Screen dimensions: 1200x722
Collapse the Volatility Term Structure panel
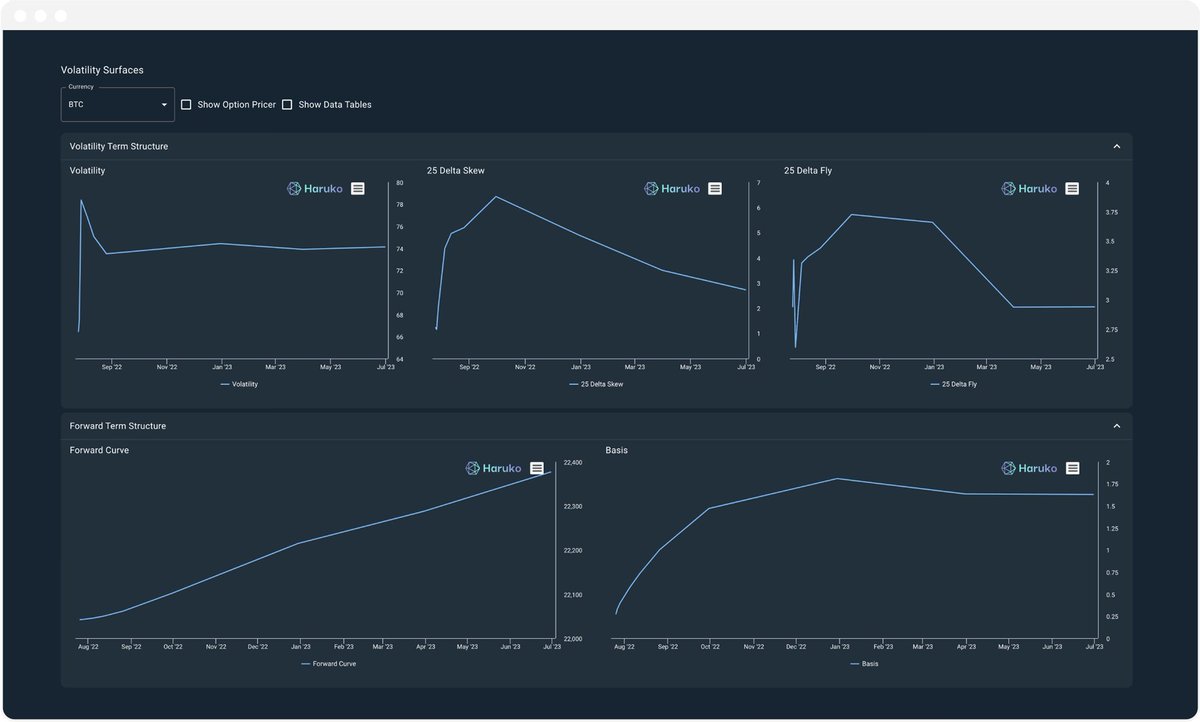(x=1117, y=146)
